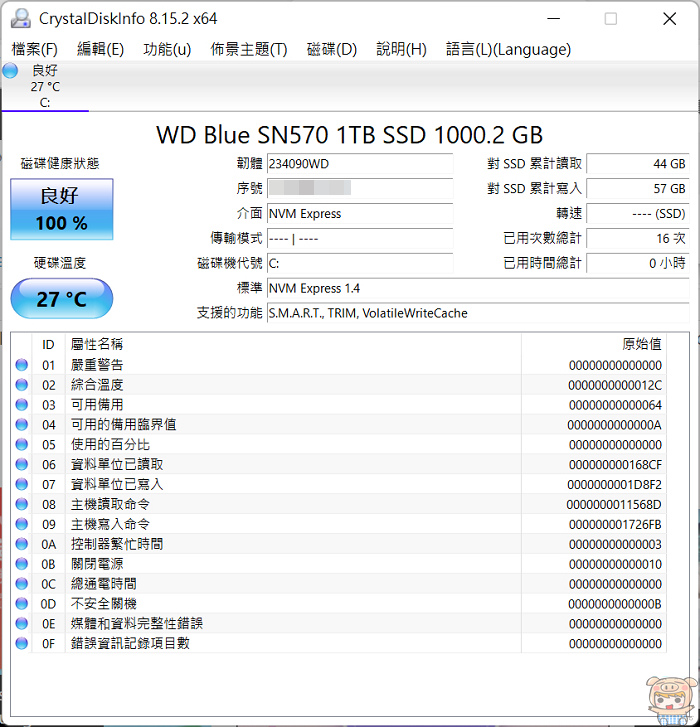The image size is (700, 727).
Task: Select the 錯誤資訊記錄項目數 attribute name
Action: [x=130, y=644]
